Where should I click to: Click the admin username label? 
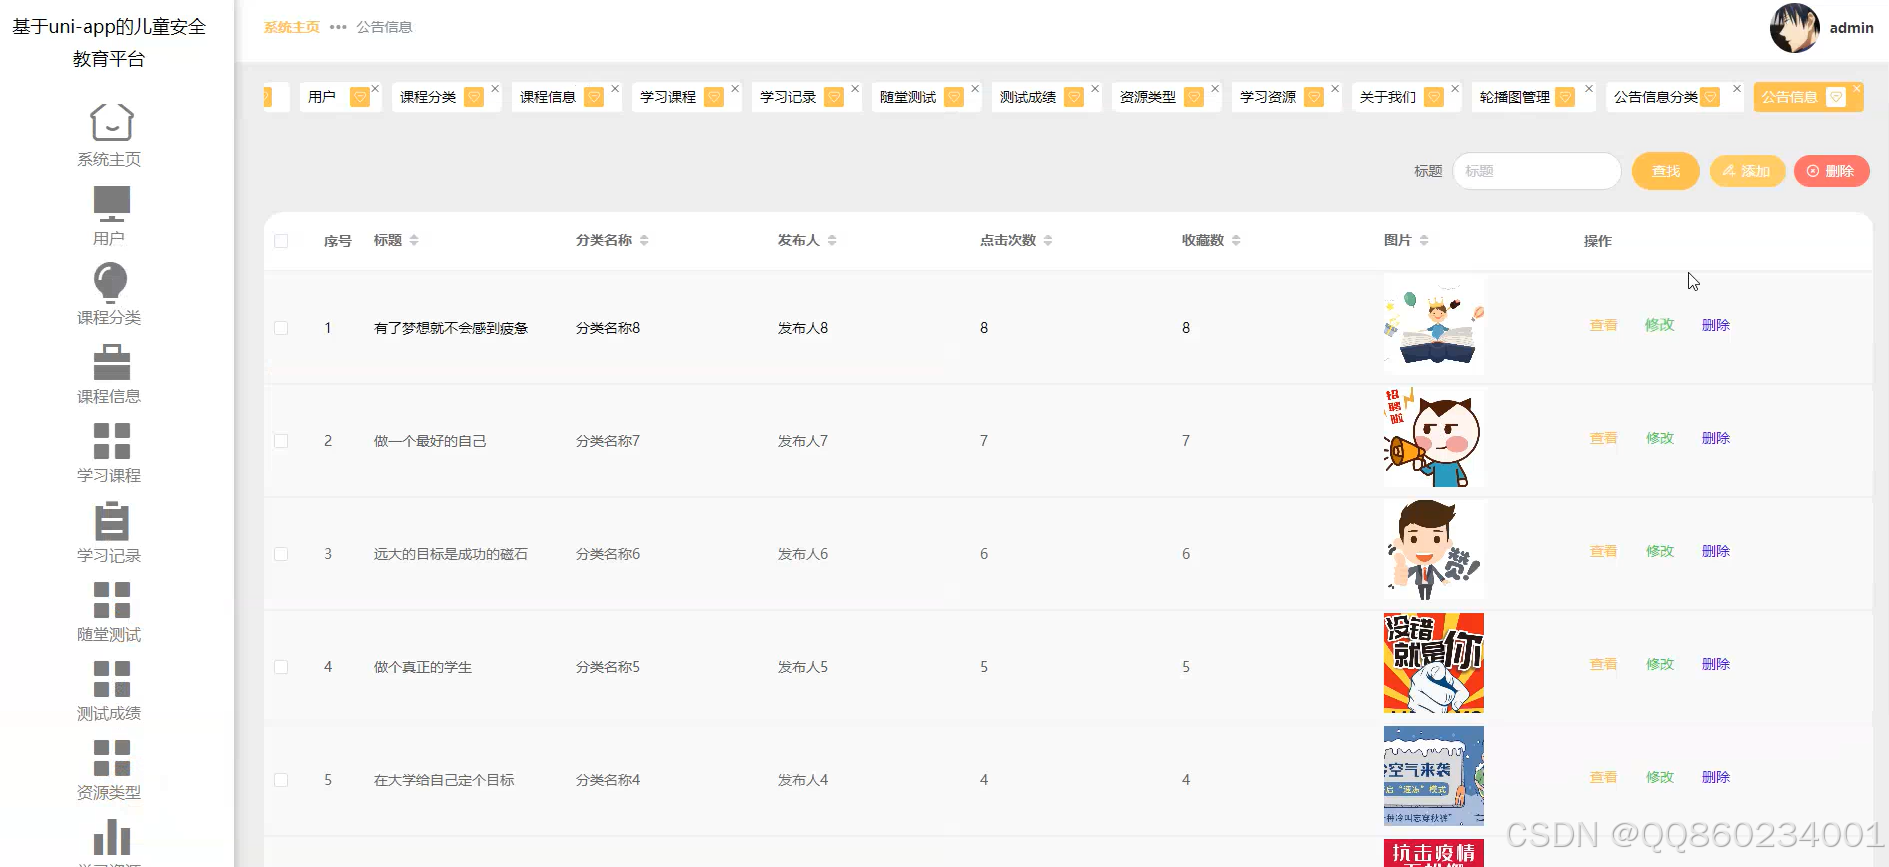coord(1851,28)
